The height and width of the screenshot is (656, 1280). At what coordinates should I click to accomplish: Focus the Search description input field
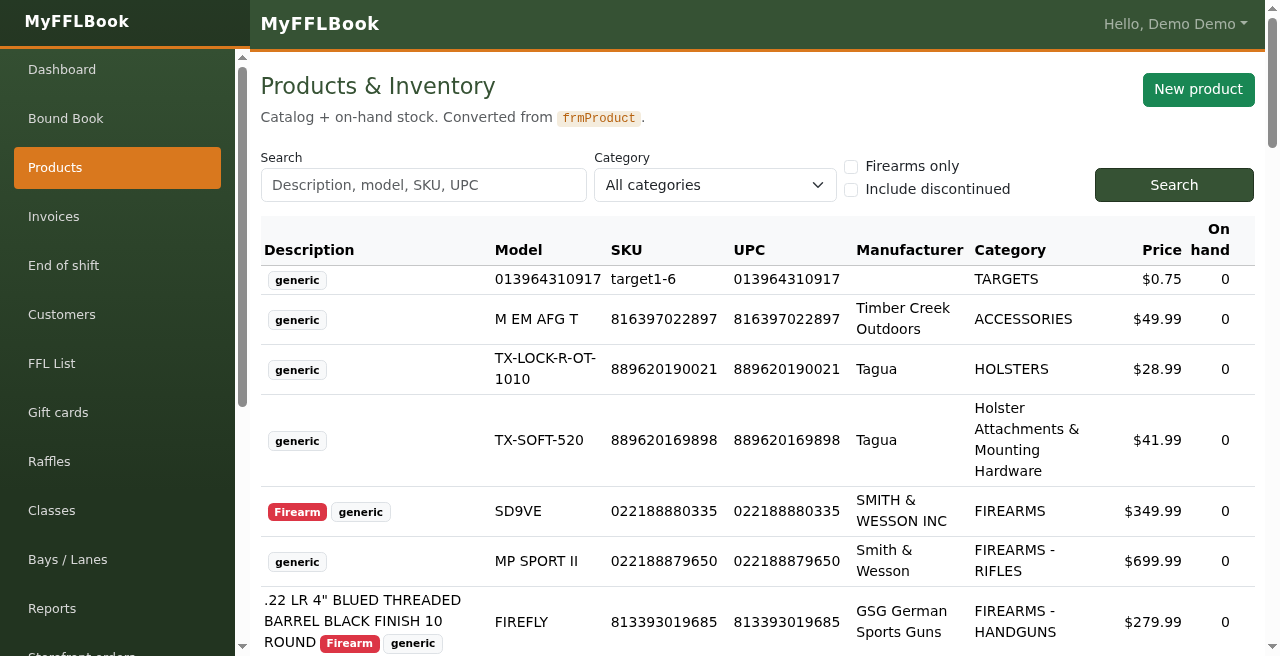423,185
